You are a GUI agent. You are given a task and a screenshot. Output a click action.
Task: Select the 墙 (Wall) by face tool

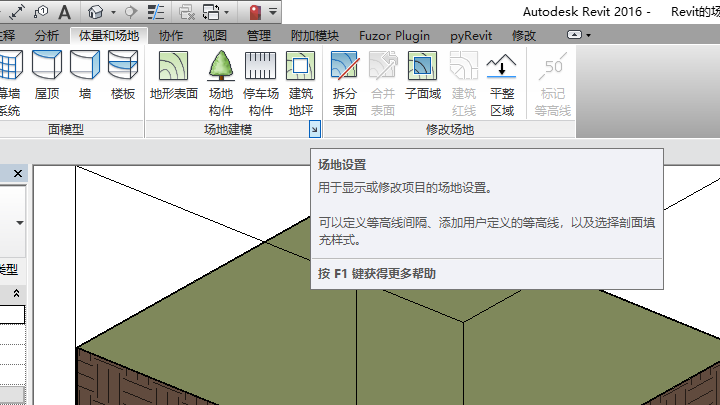85,75
